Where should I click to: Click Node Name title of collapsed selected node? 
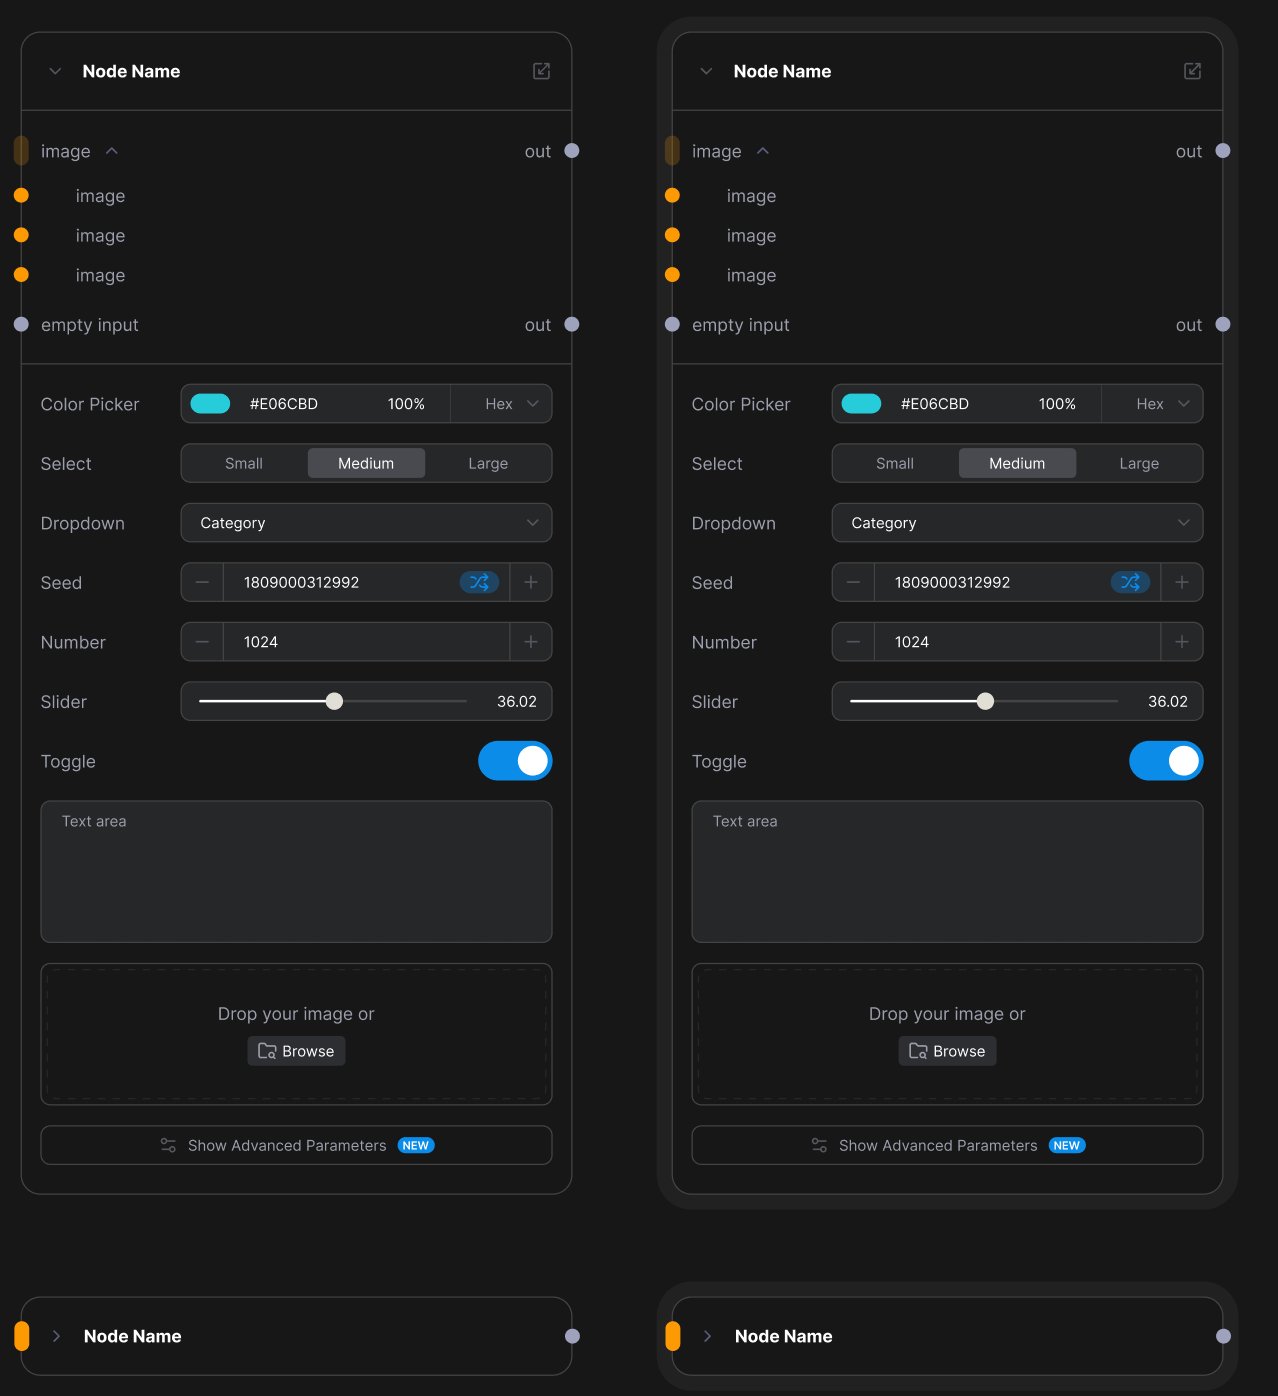783,1336
